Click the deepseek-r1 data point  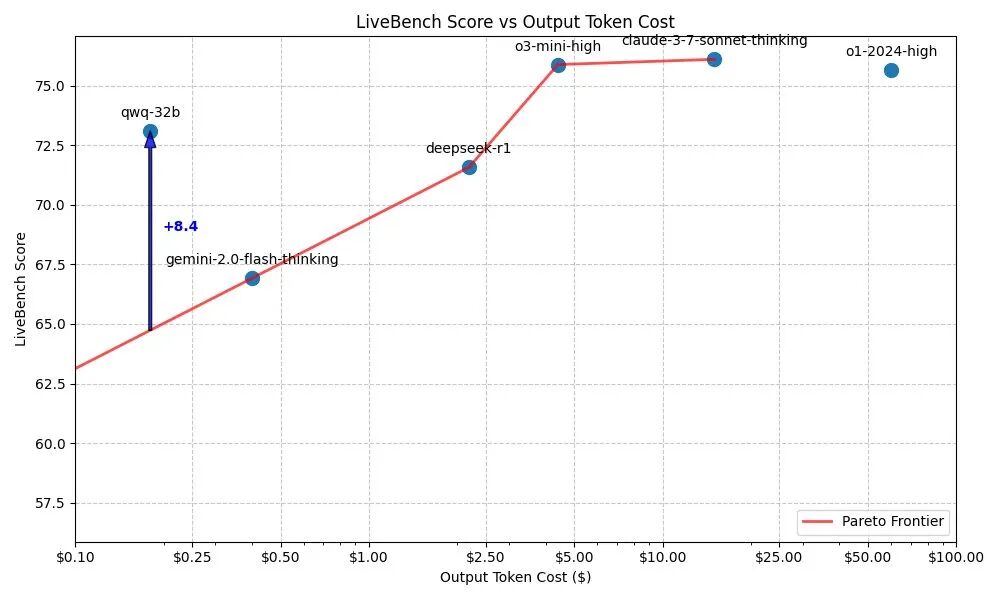[469, 167]
